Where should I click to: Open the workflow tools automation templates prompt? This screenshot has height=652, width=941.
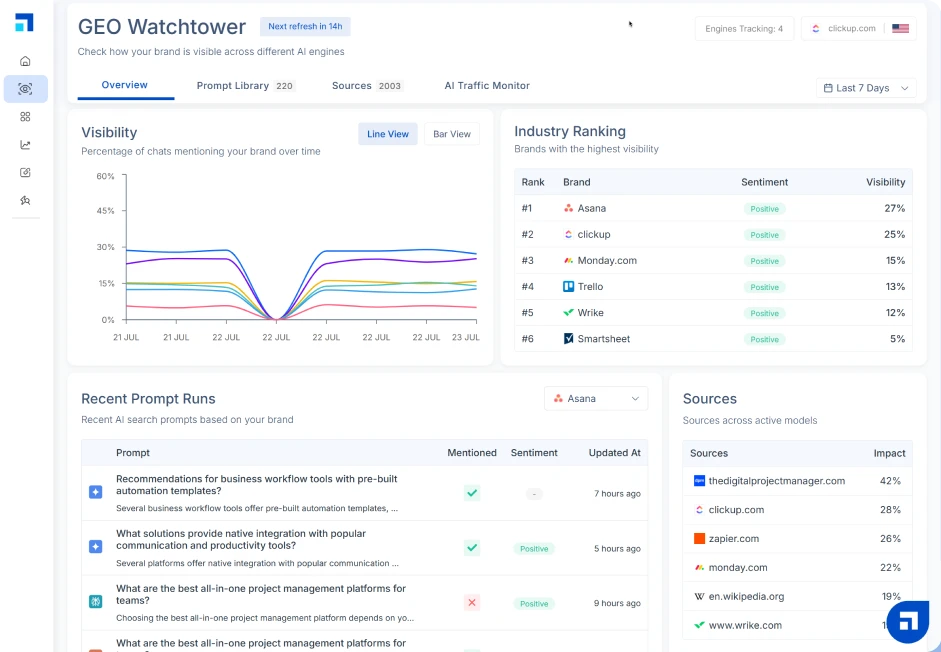[x=364, y=493]
